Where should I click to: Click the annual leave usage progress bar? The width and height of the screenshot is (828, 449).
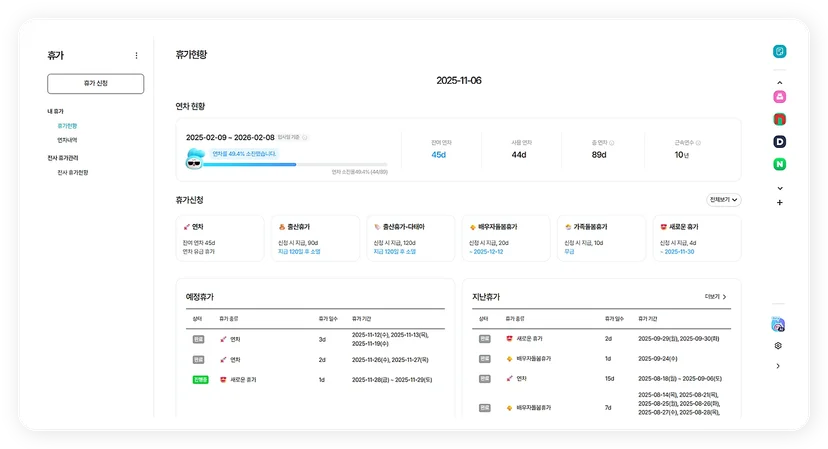[x=296, y=165]
